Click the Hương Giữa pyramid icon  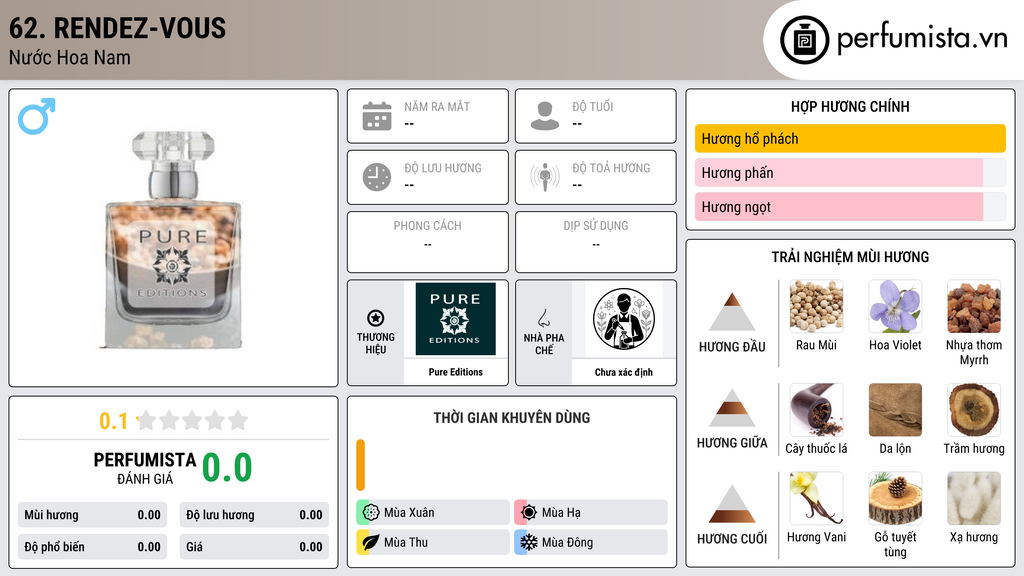pyautogui.click(x=732, y=408)
